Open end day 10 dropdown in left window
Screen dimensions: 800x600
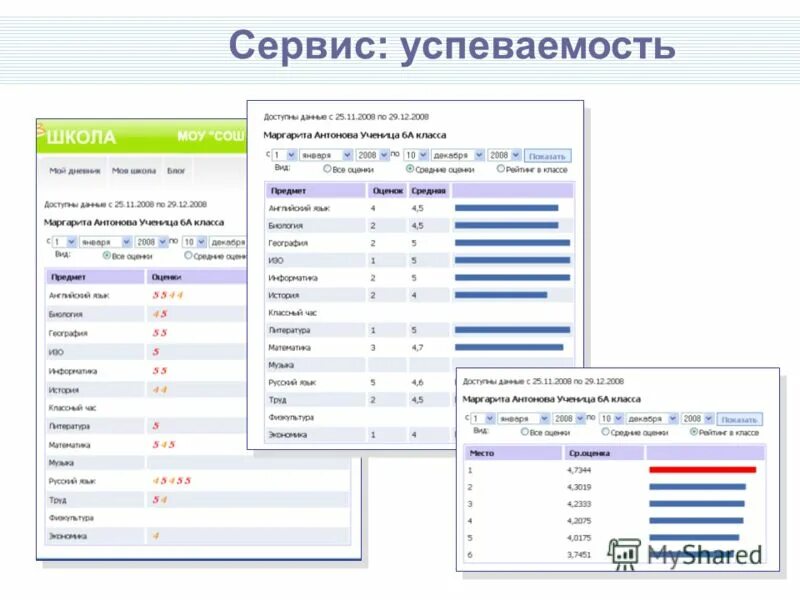pos(194,242)
